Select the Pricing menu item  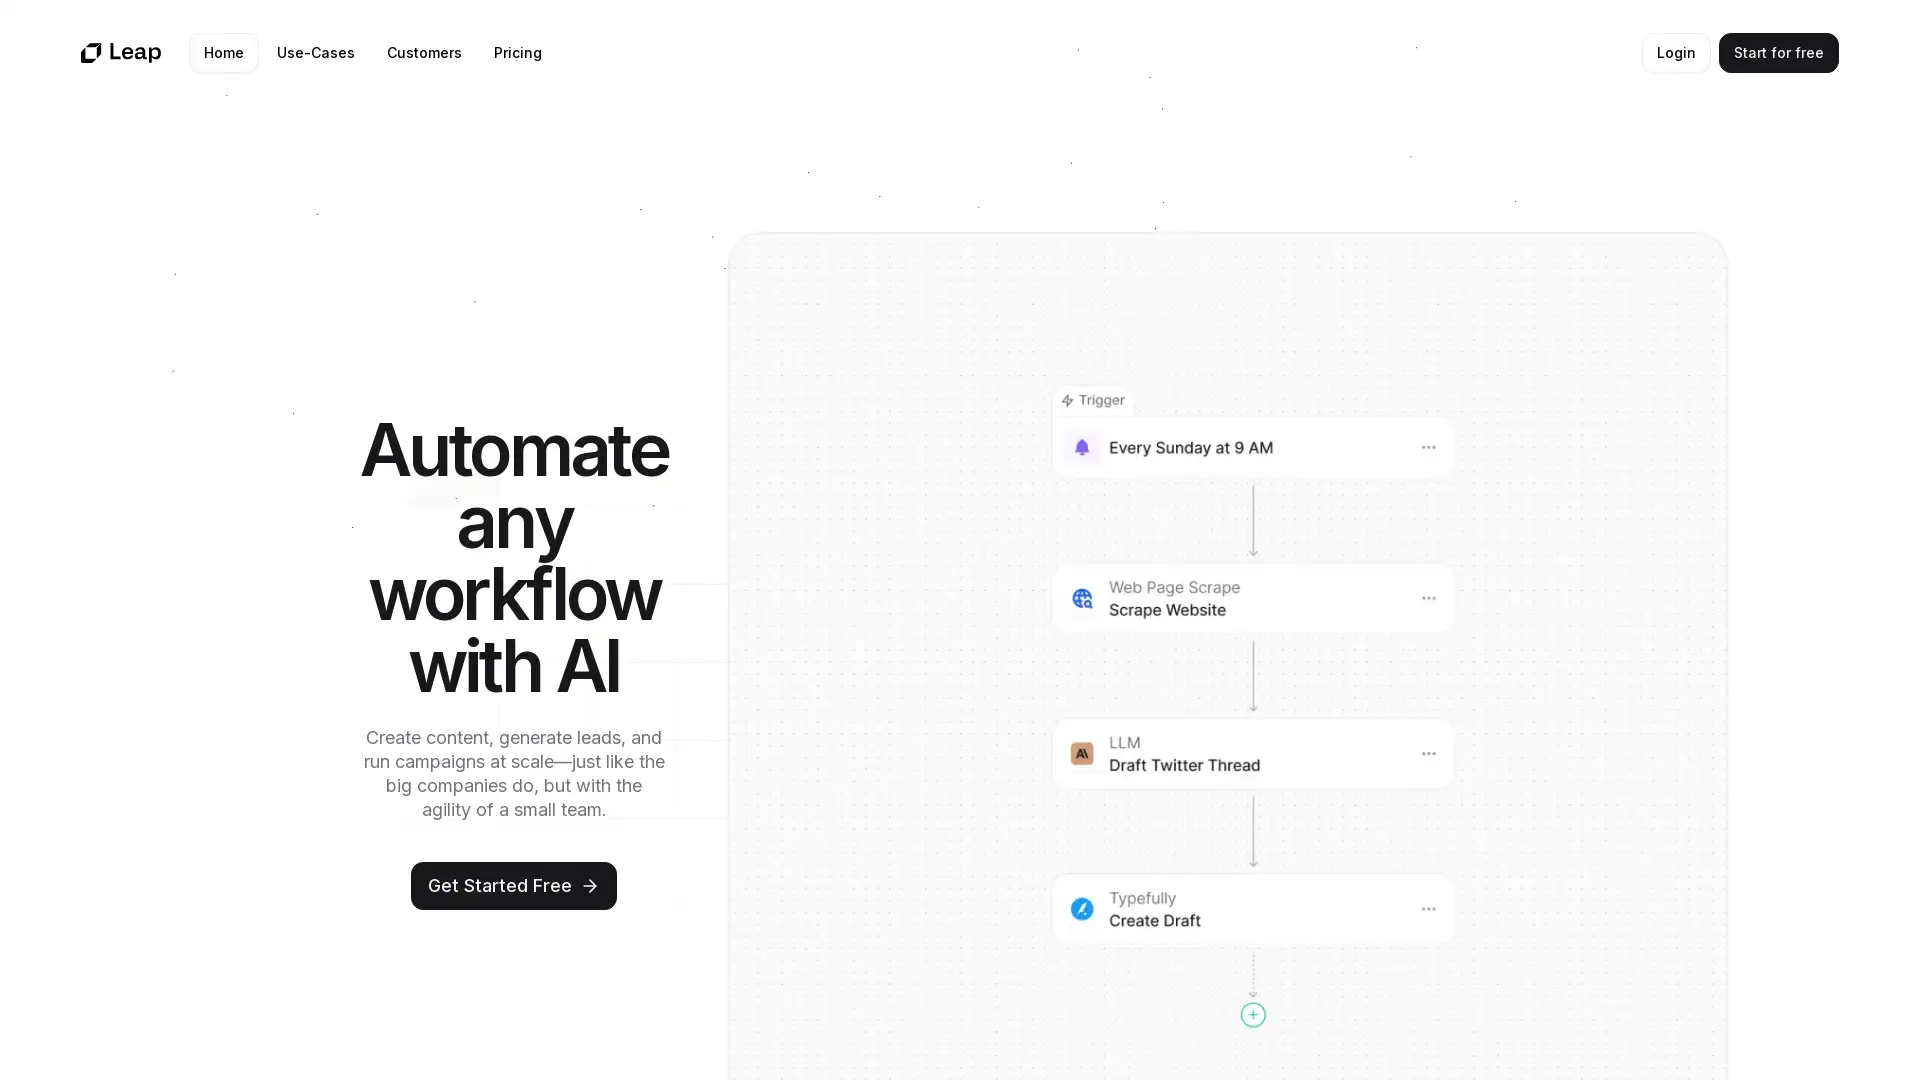[x=517, y=53]
